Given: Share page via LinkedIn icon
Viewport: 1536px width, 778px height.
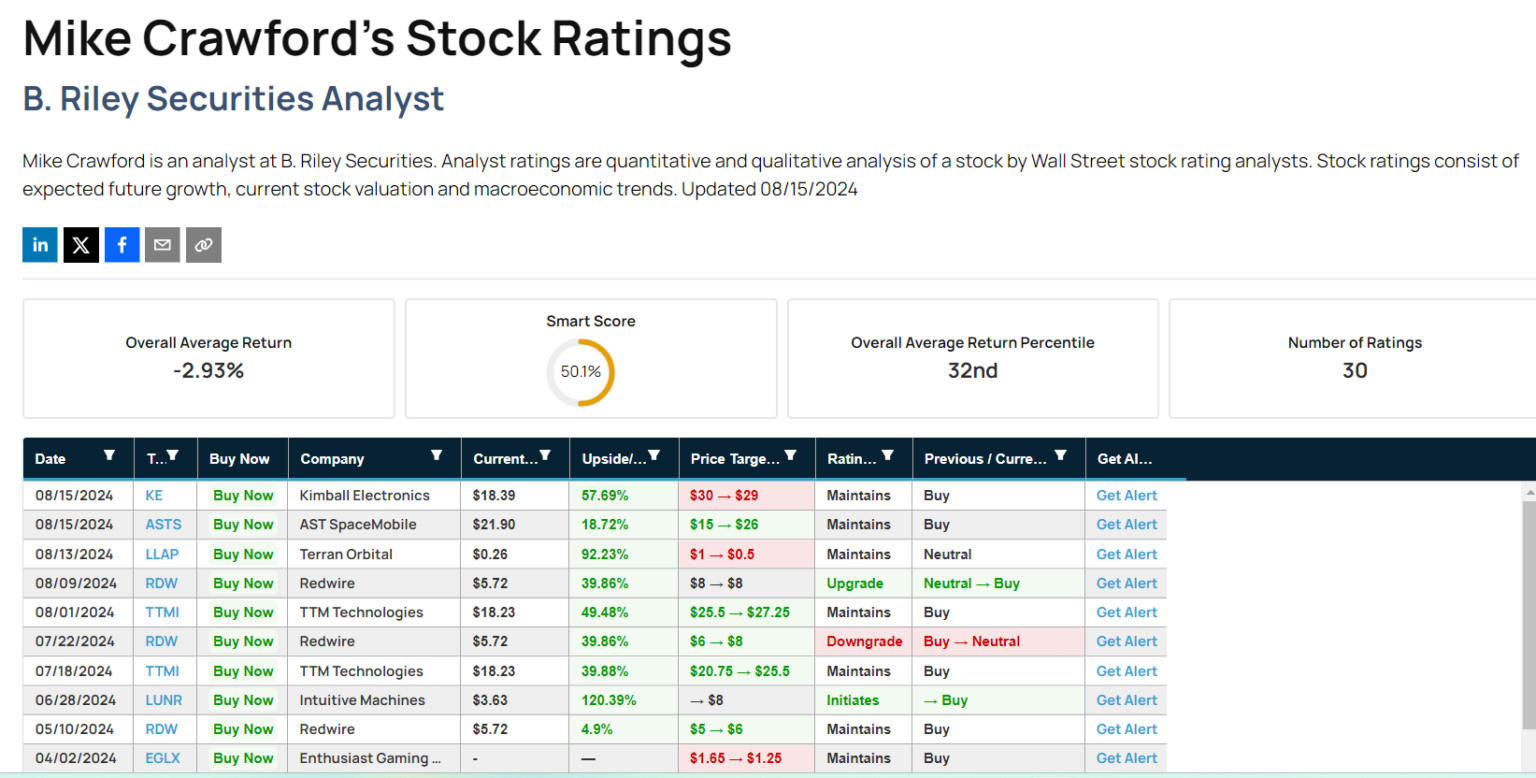Looking at the screenshot, I should (x=40, y=245).
